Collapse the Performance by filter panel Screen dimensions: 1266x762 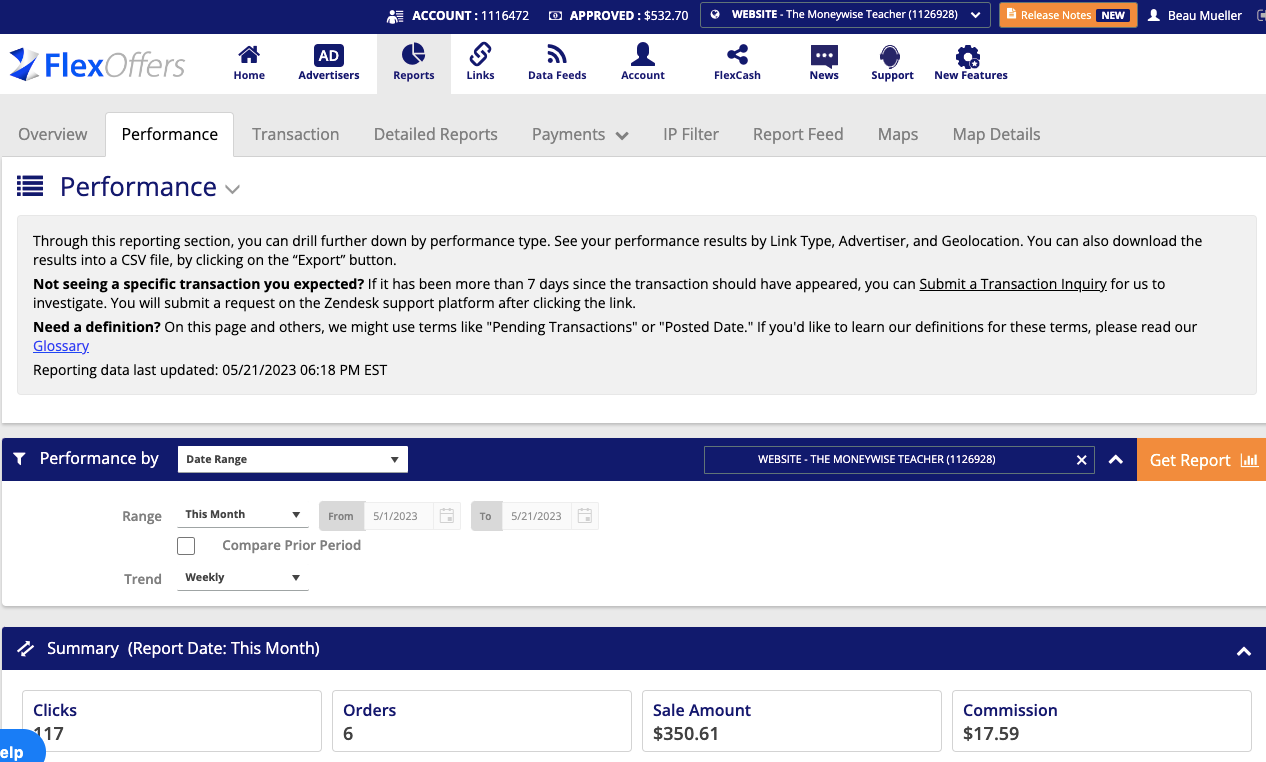pyautogui.click(x=1116, y=460)
